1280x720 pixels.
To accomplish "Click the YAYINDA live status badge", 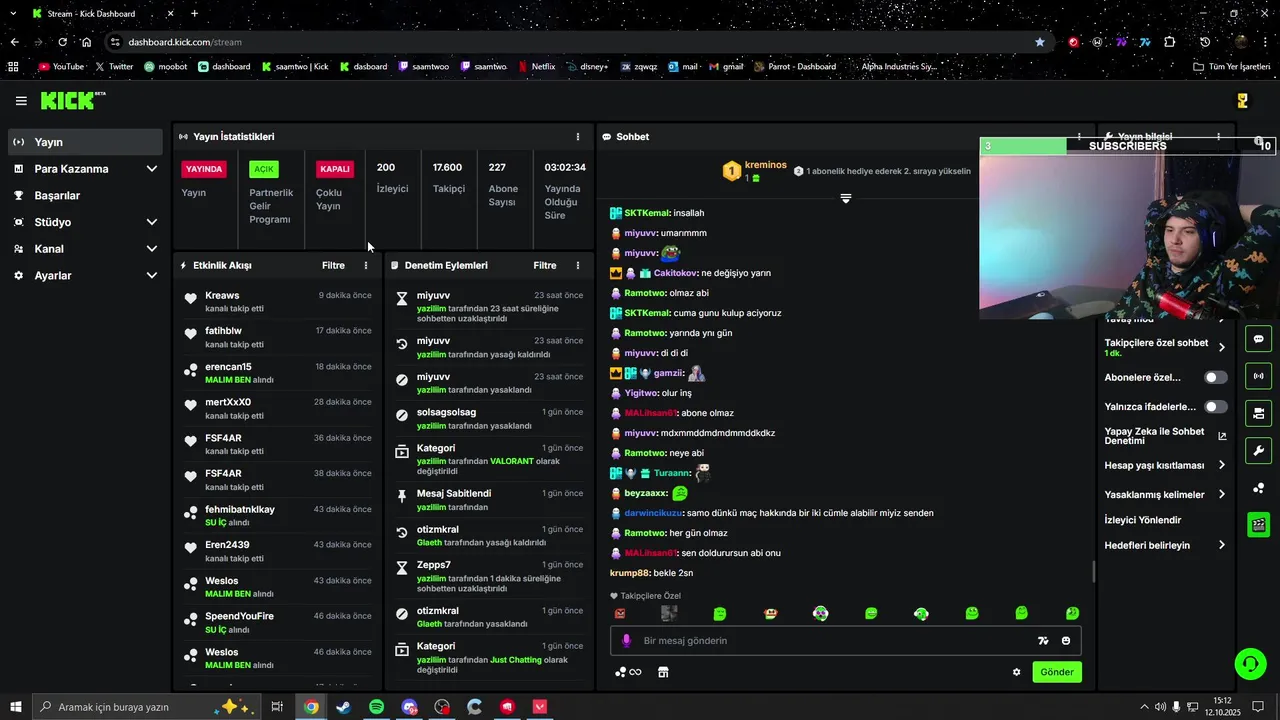I will click(x=204, y=169).
